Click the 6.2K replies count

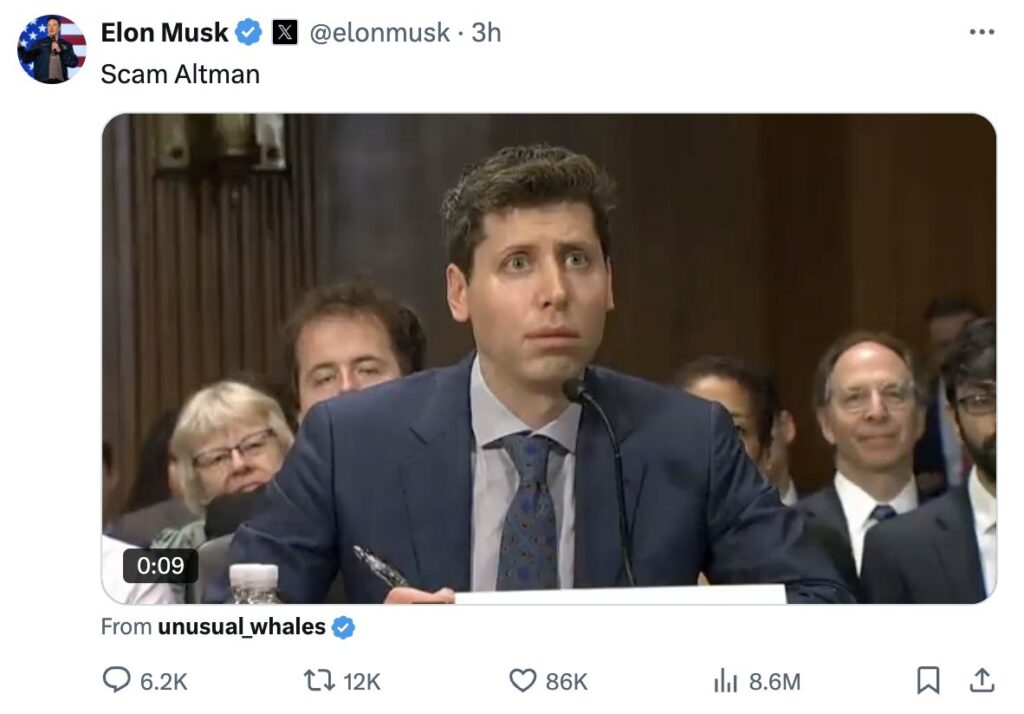pyautogui.click(x=164, y=681)
